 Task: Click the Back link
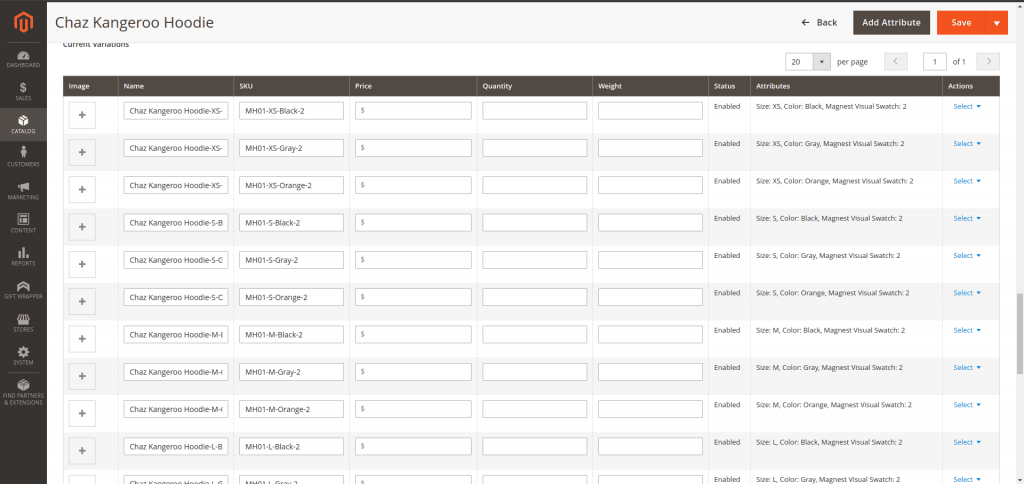[819, 22]
